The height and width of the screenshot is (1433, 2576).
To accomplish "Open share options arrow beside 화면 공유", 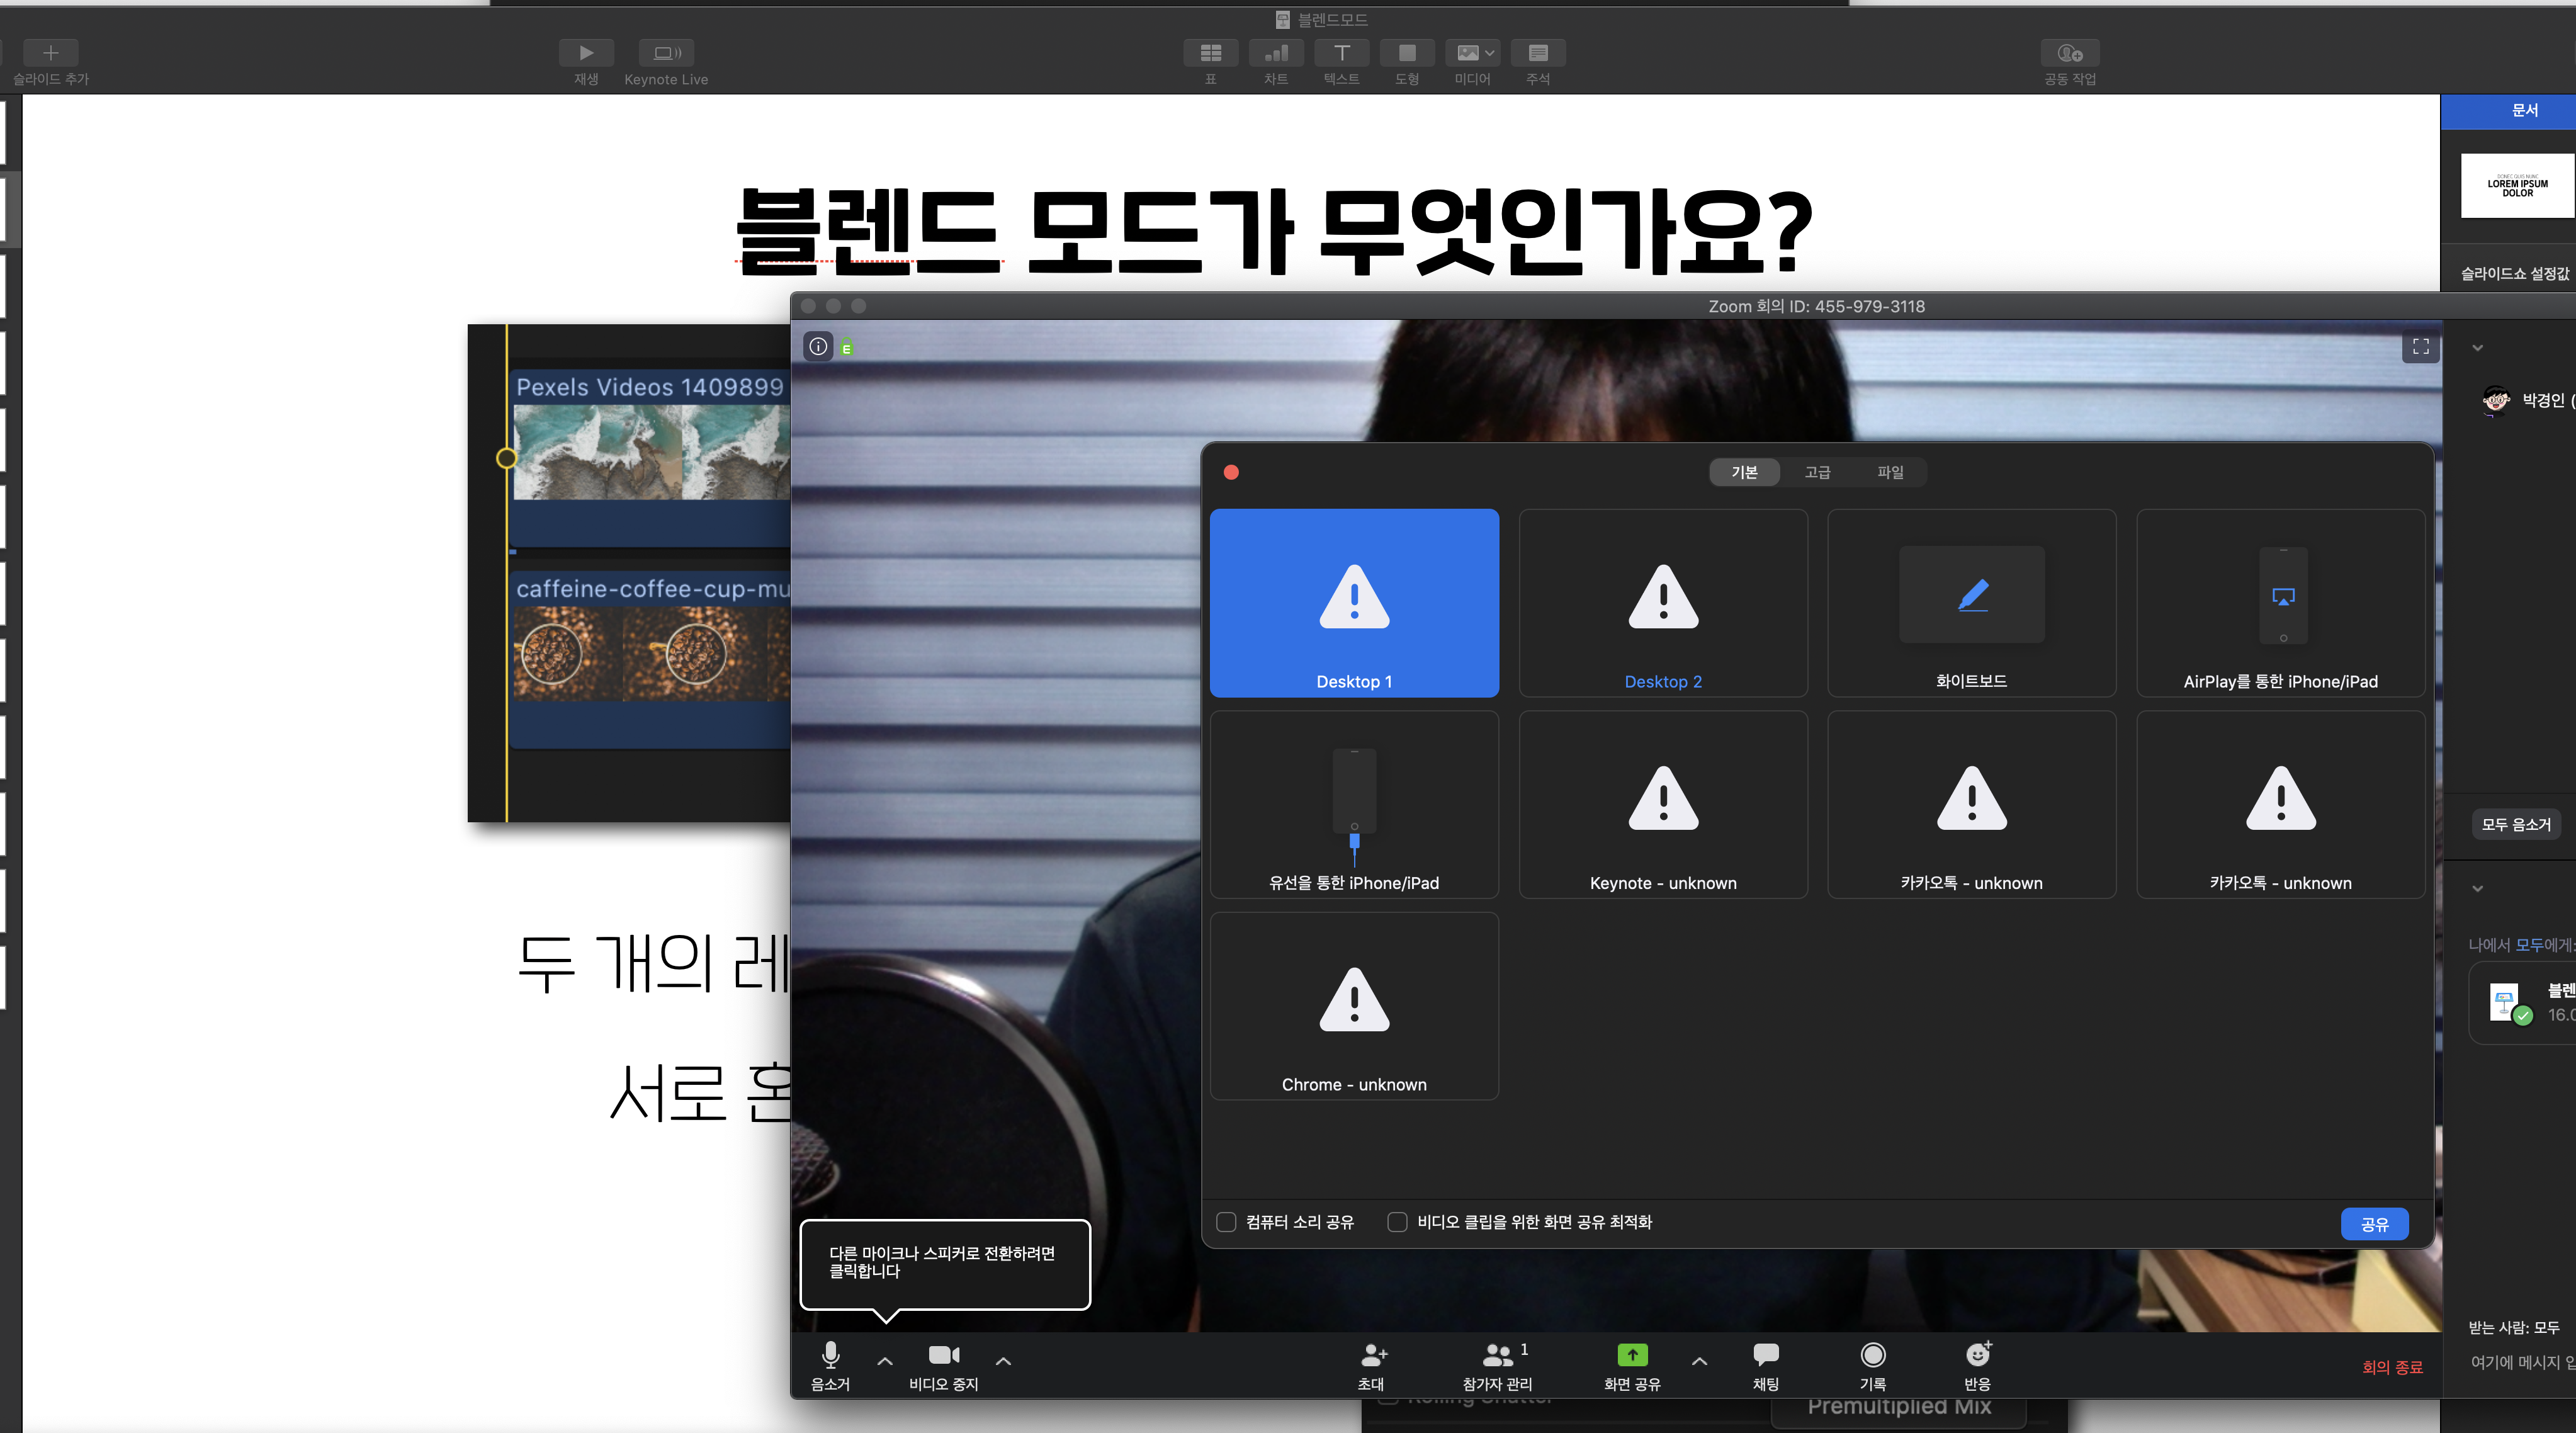I will (x=1699, y=1361).
